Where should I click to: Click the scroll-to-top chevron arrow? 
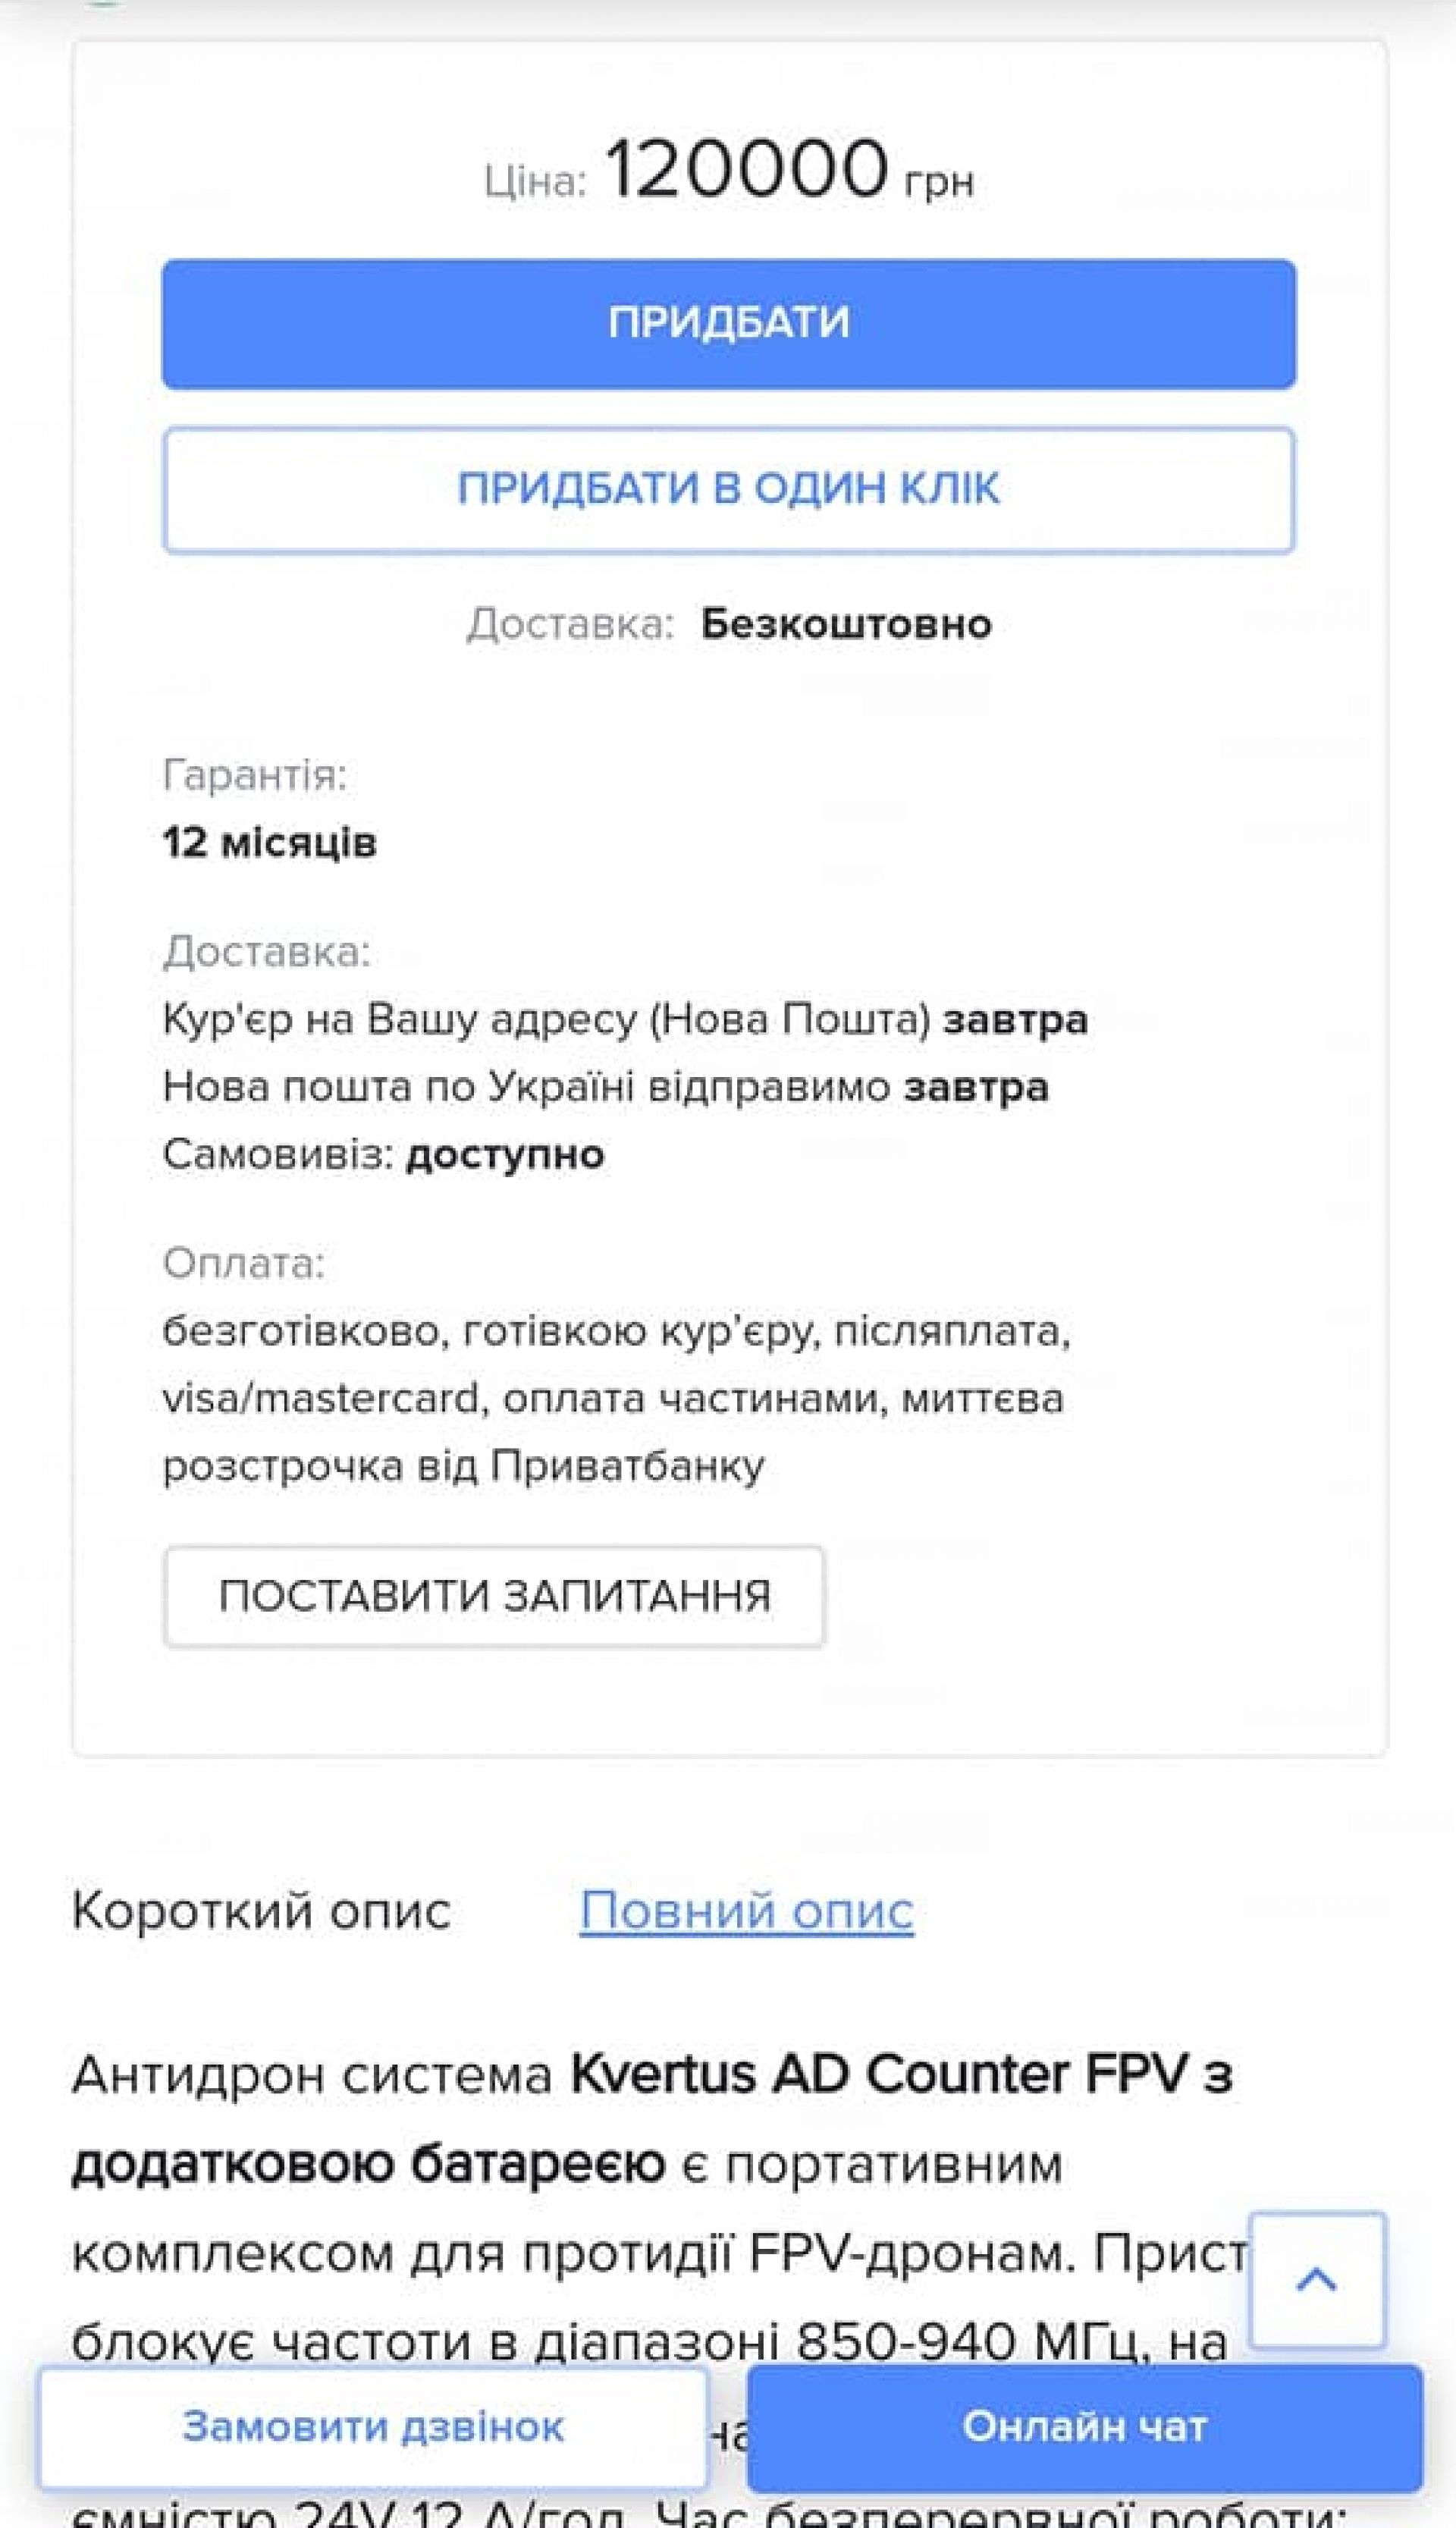[x=1316, y=2280]
